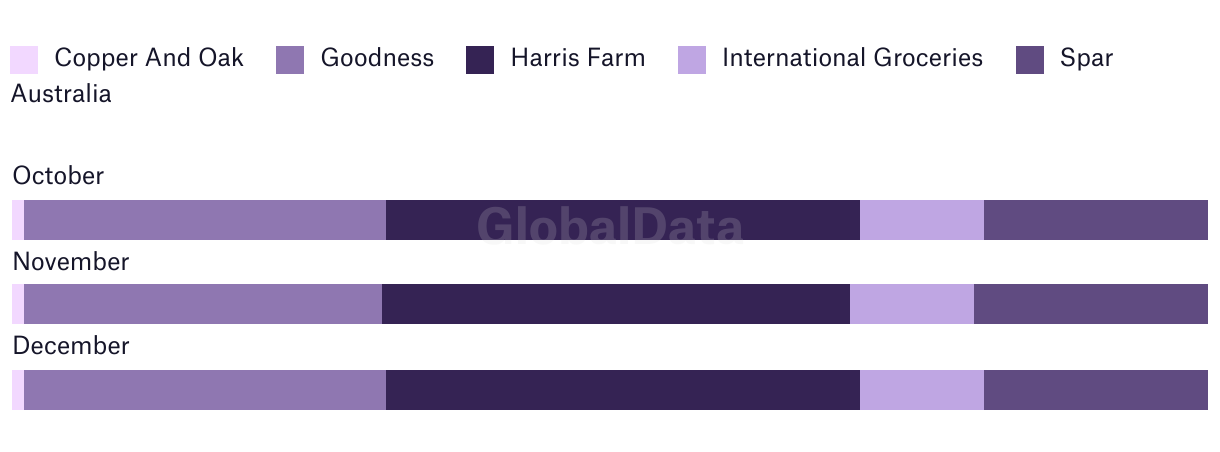Image resolution: width=1220 pixels, height=452 pixels.
Task: Select the December Goodness bar segment
Action: click(205, 390)
